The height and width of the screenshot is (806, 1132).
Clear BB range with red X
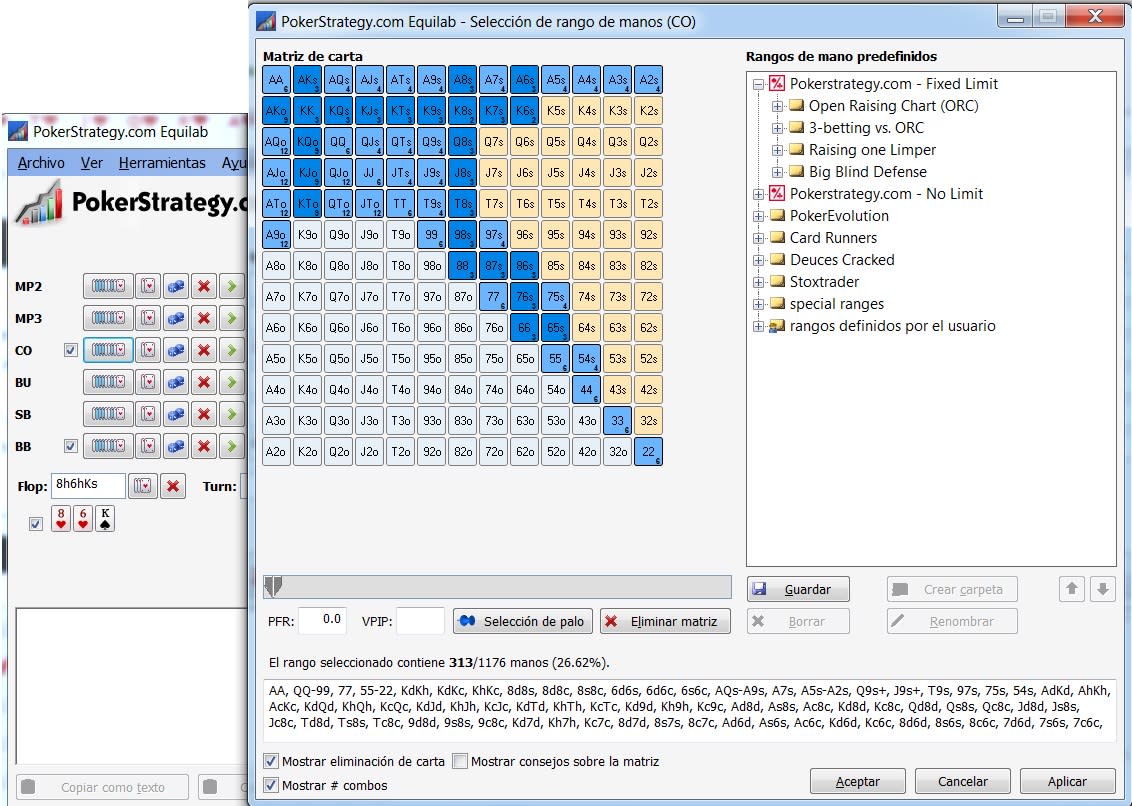coord(204,446)
